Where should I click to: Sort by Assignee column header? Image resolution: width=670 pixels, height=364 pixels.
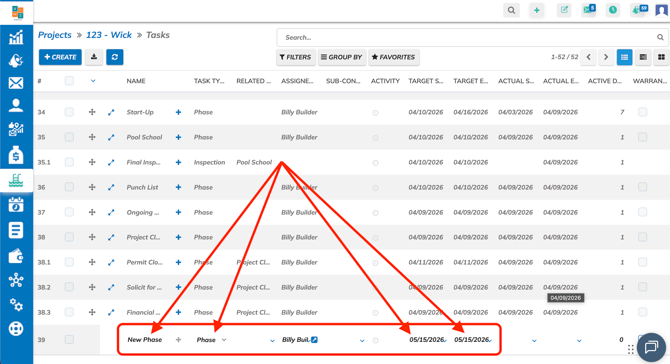point(297,81)
